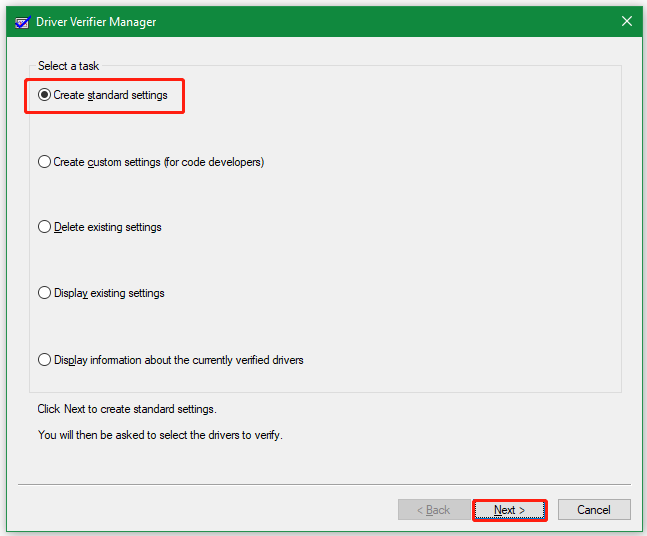
Task: Click the 'Display existing settings' label text
Action: [109, 293]
